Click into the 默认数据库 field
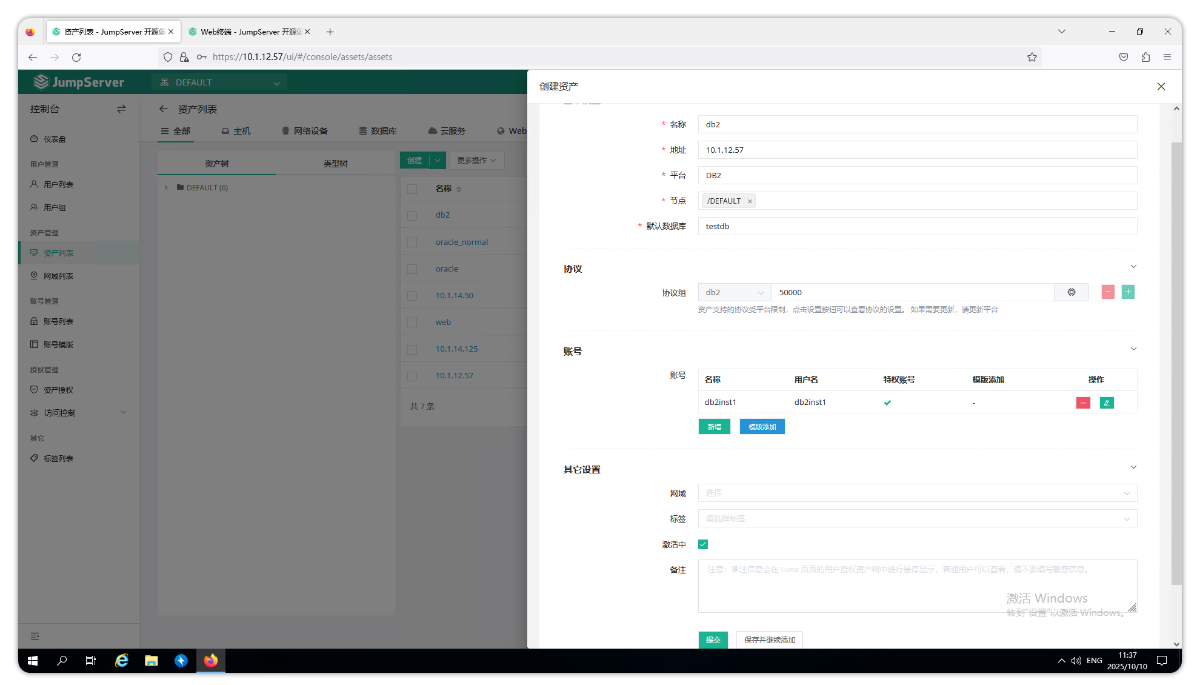 coord(917,226)
